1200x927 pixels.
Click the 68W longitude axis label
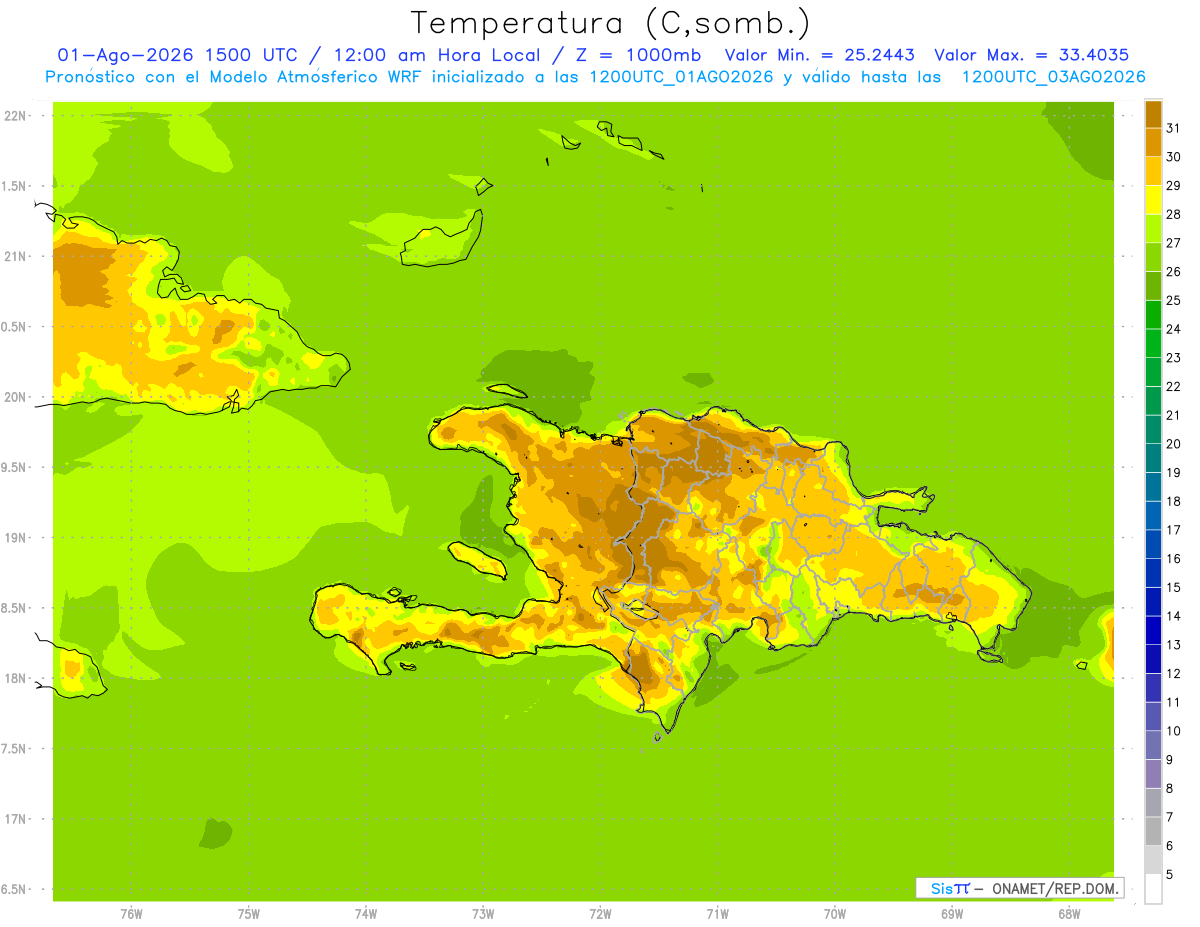1069,913
